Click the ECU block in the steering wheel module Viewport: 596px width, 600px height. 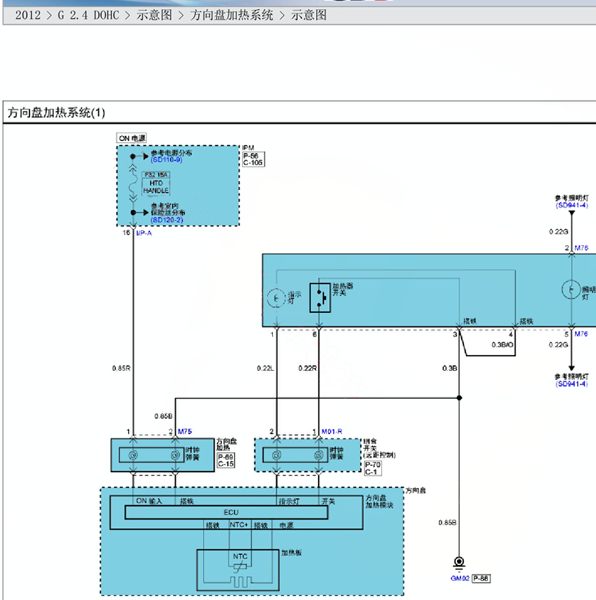tap(226, 512)
